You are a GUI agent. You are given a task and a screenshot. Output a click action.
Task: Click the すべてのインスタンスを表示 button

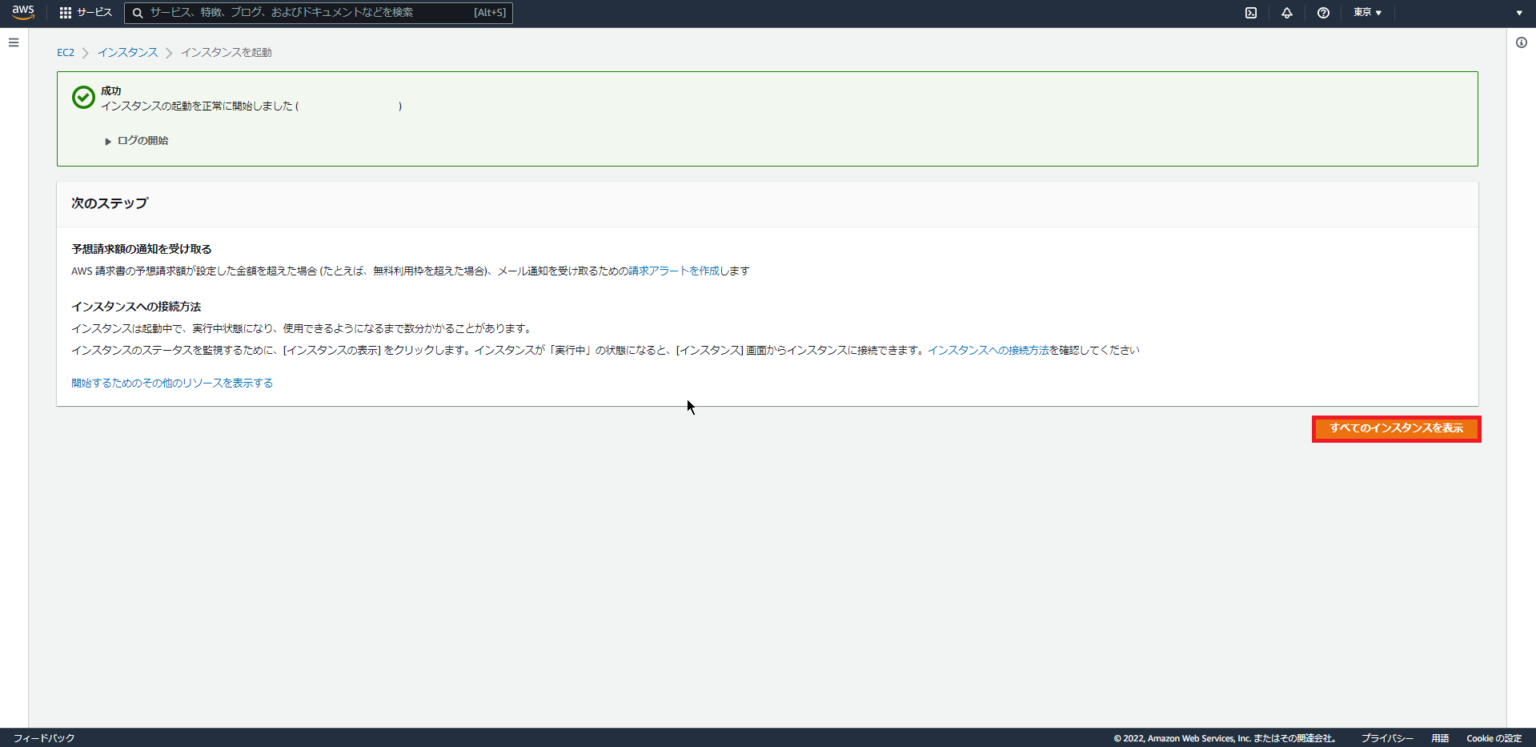pyautogui.click(x=1396, y=428)
